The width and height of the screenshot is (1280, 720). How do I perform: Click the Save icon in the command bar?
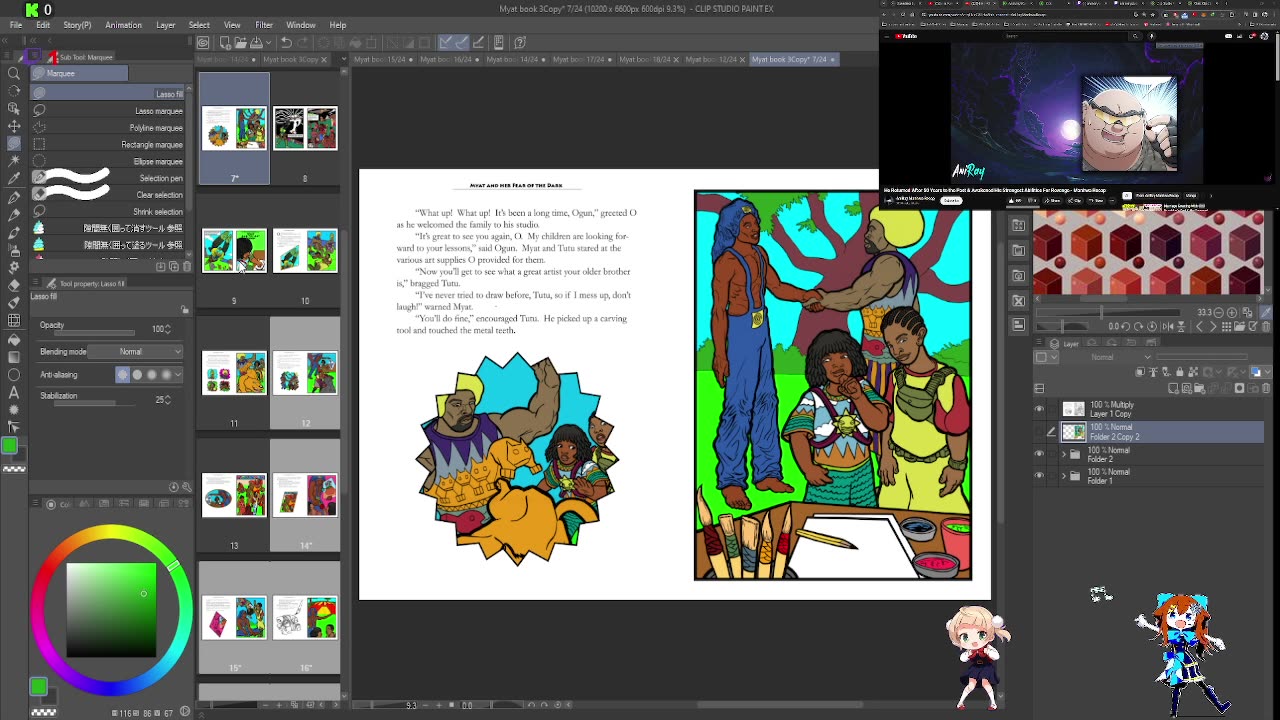(256, 42)
